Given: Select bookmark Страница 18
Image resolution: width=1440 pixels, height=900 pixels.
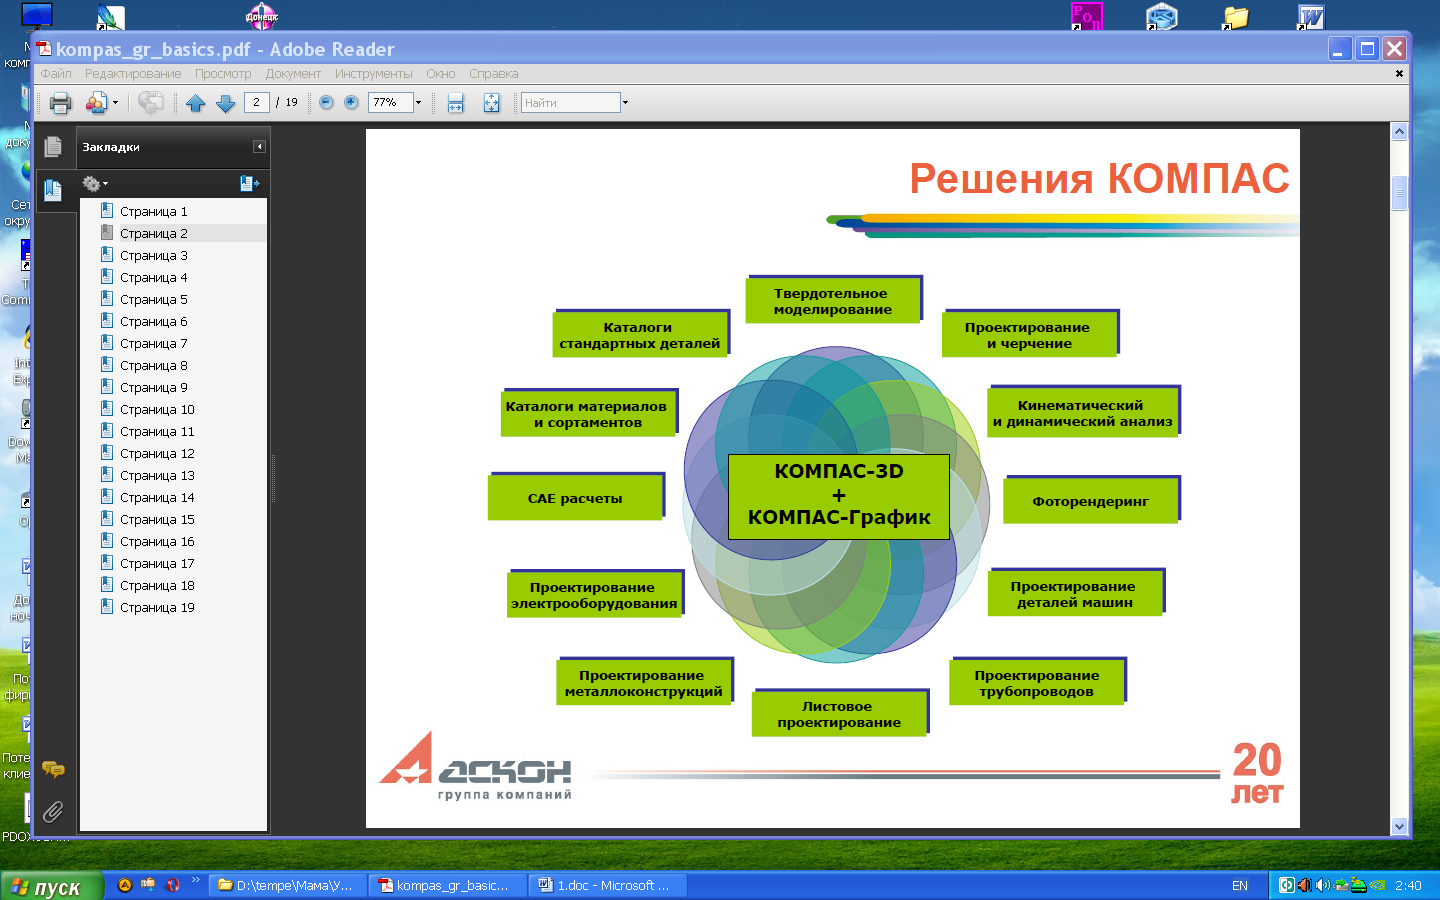Looking at the screenshot, I should coord(157,585).
